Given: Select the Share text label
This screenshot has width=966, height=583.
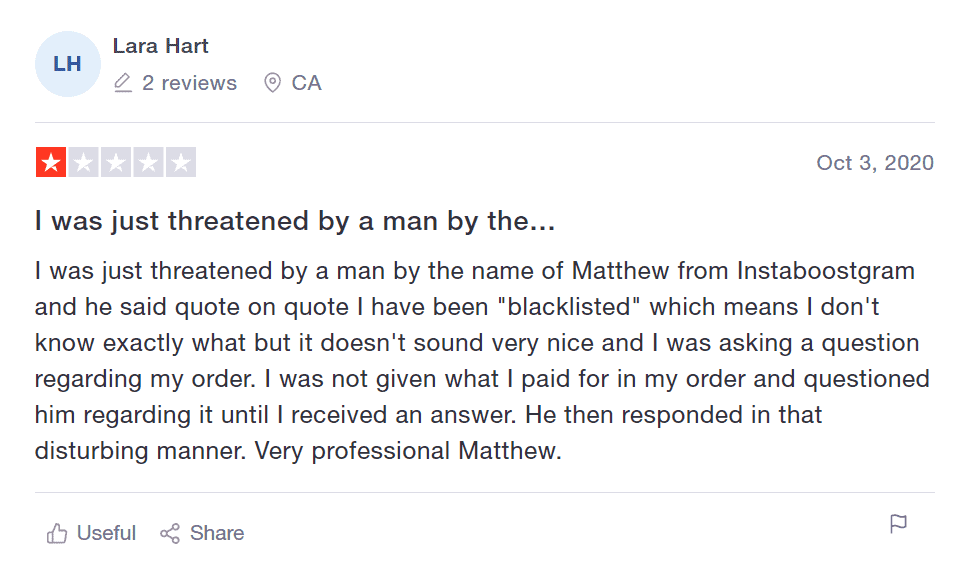Looking at the screenshot, I should tap(217, 533).
